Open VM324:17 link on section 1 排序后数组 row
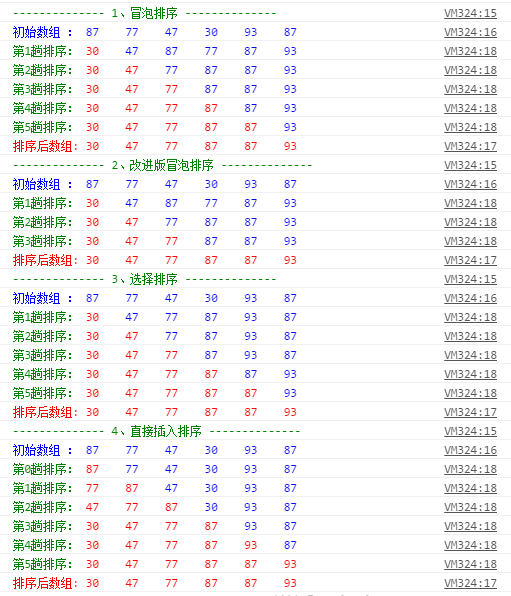Screen dimensions: 511x596 point(470,146)
